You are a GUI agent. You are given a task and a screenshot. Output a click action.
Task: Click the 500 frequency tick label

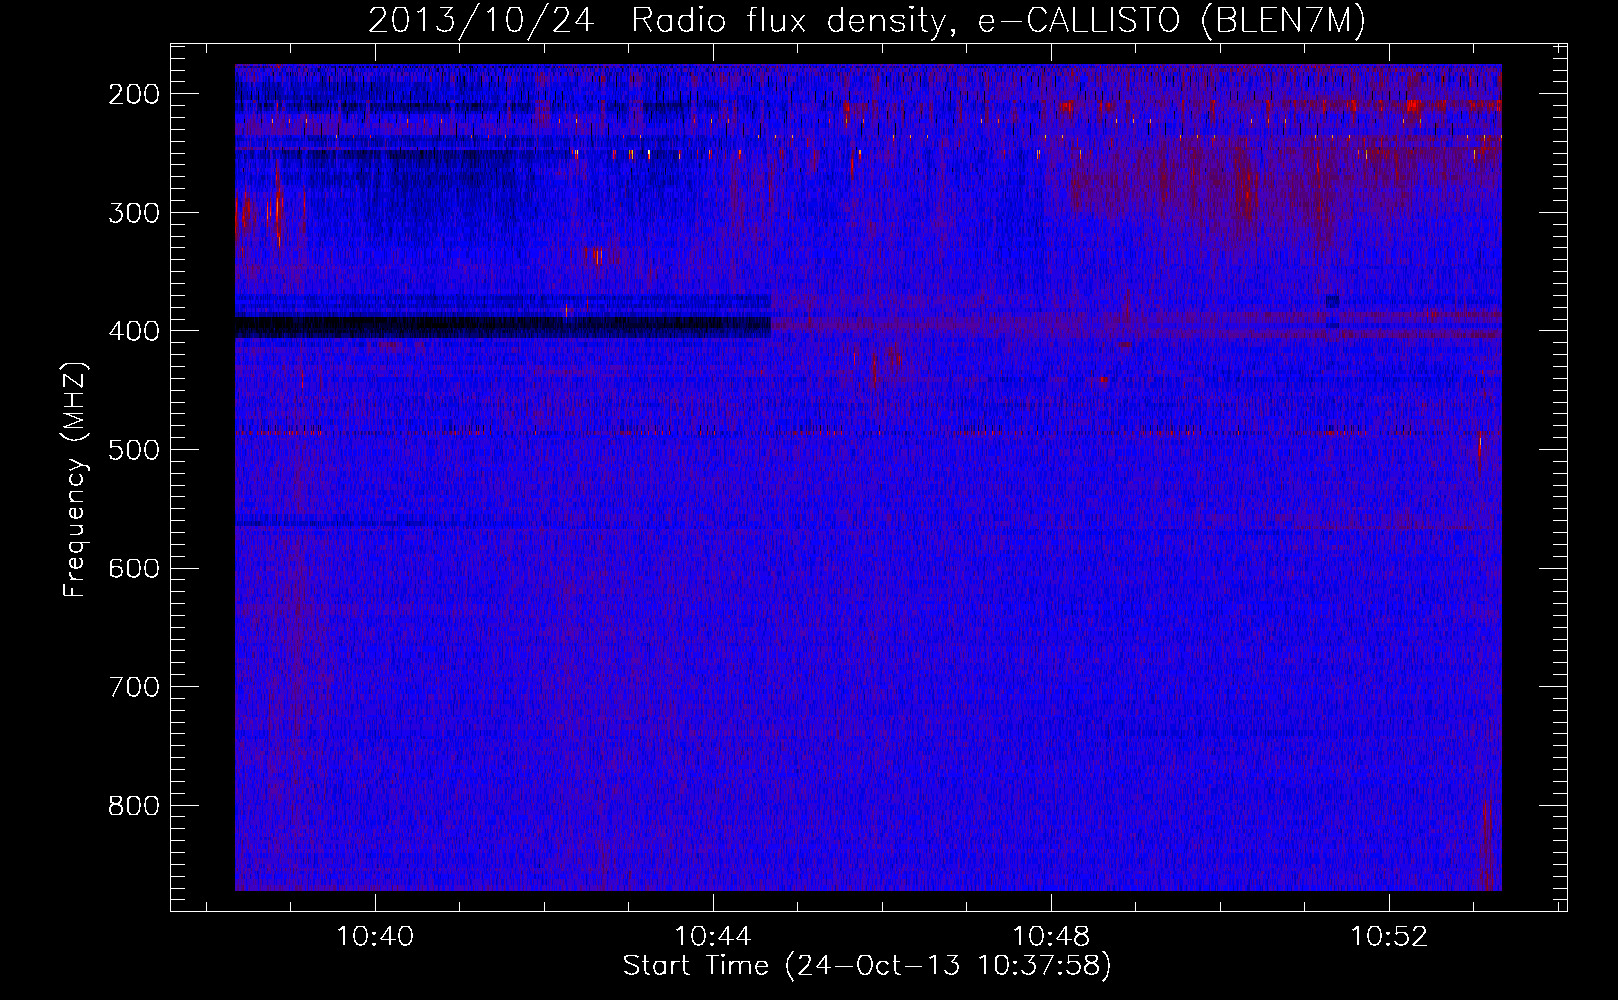tap(134, 450)
